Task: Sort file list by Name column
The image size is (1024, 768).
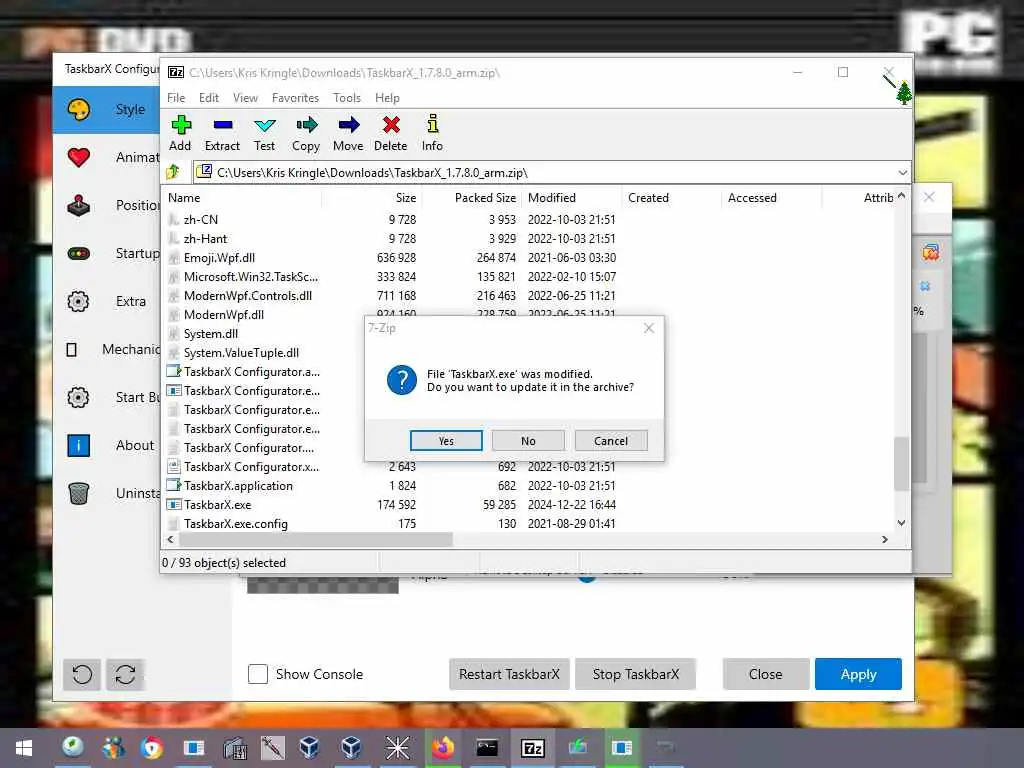Action: pos(242,198)
